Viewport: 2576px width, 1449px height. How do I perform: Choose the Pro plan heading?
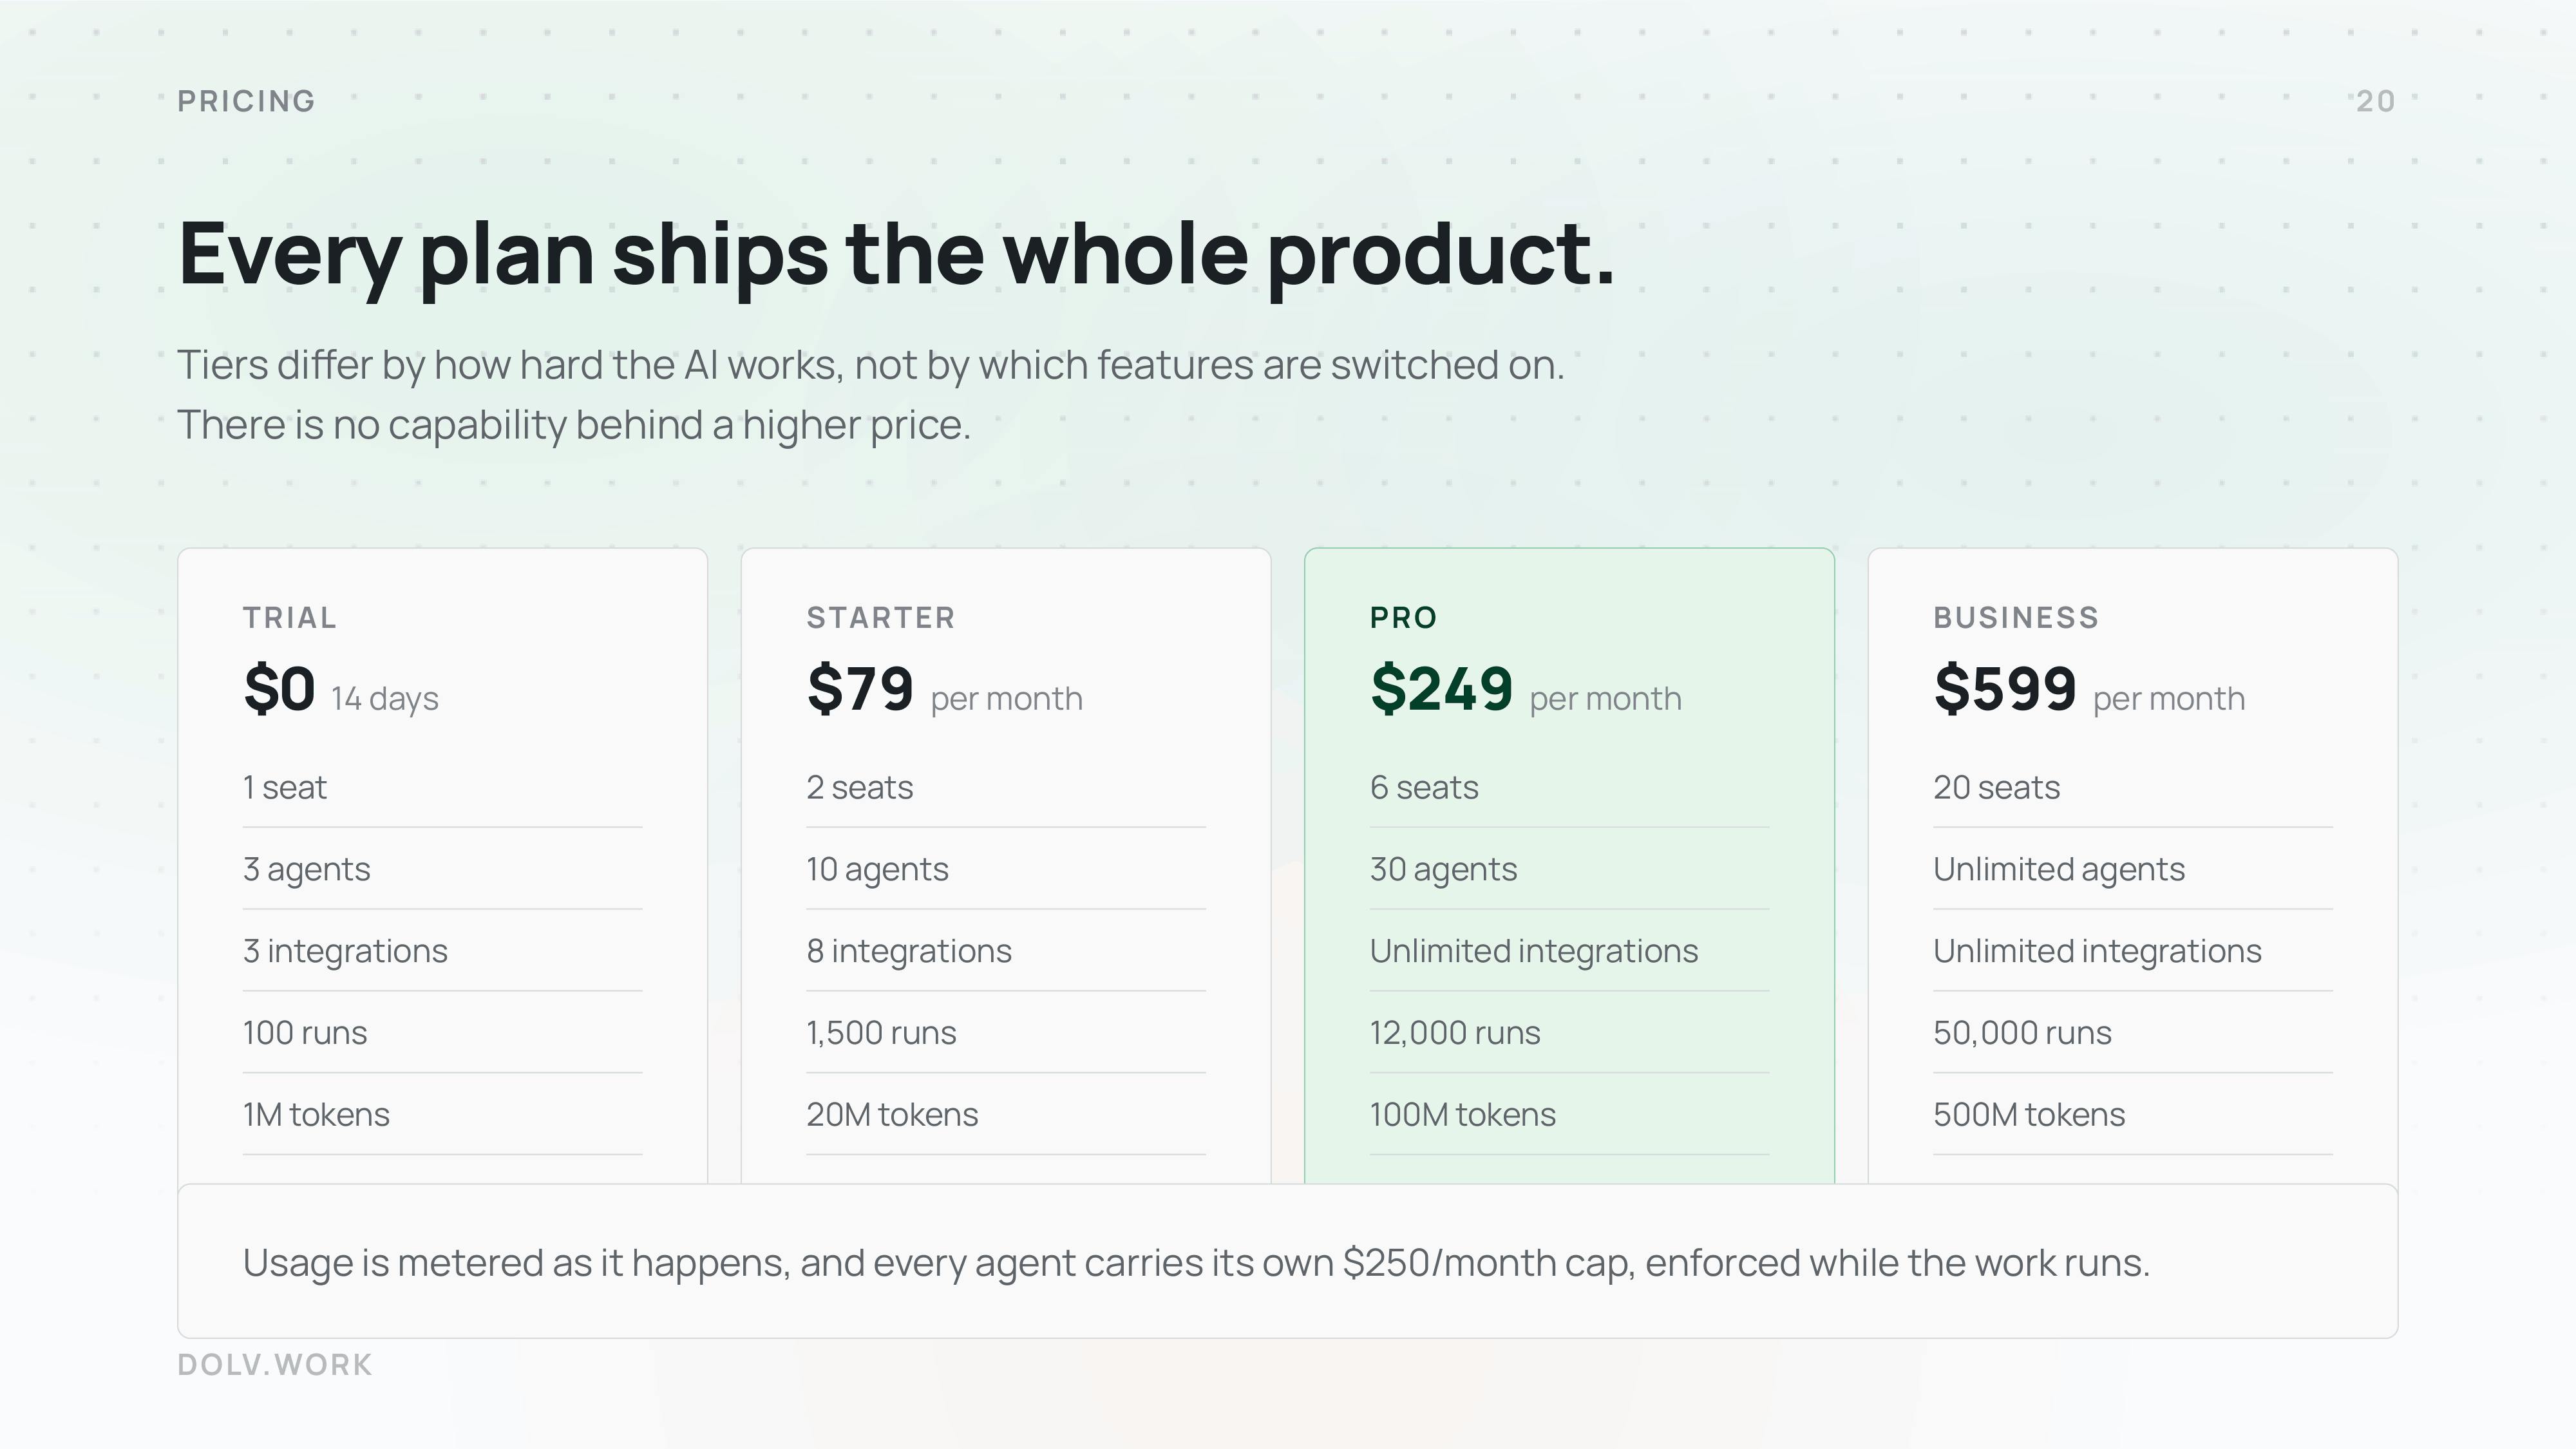click(x=1404, y=618)
